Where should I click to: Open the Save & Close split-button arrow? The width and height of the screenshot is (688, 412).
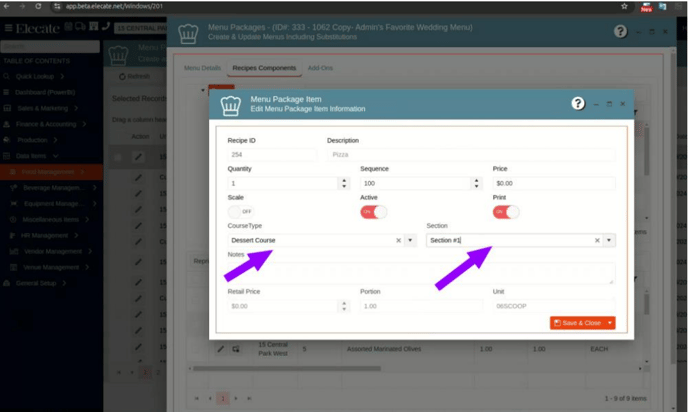click(610, 323)
